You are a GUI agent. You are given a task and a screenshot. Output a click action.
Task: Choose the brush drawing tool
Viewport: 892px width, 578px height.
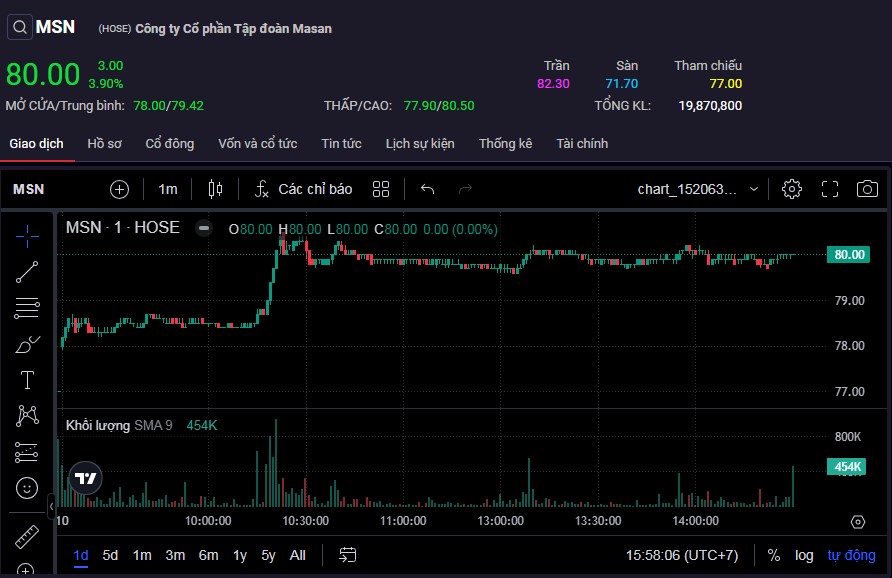[x=27, y=344]
